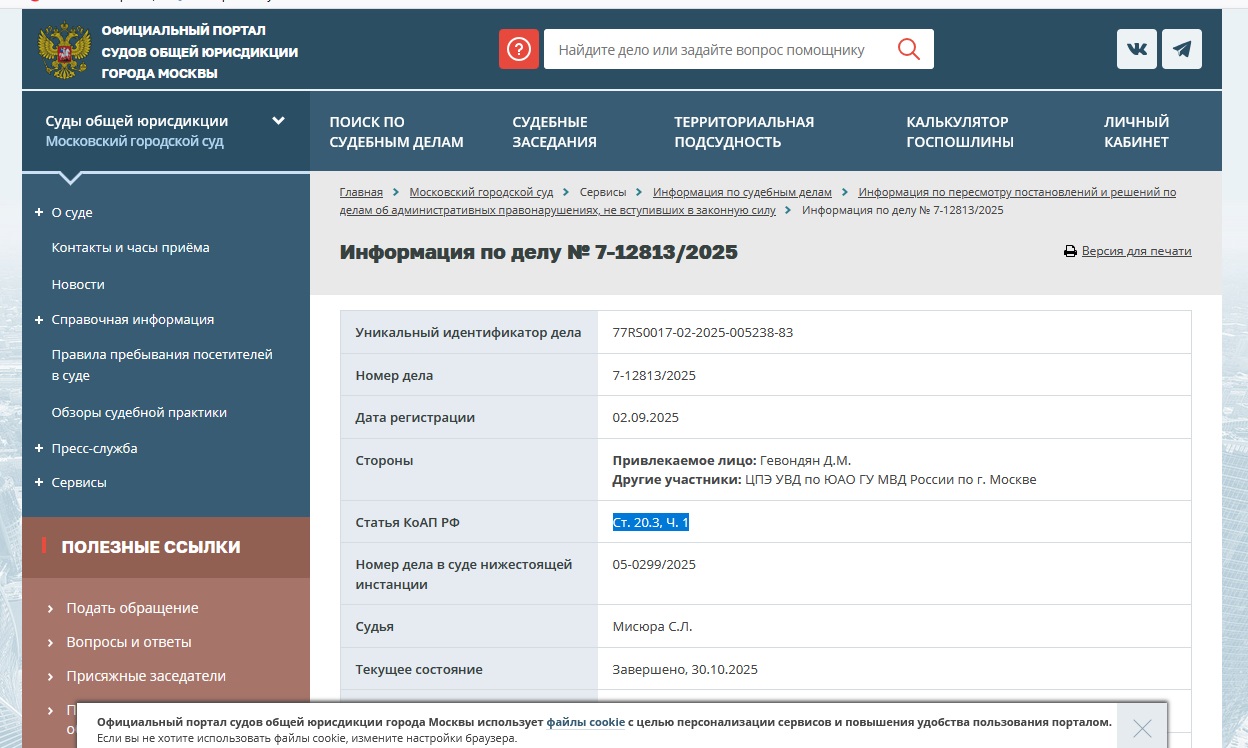Open 'Московский городской суд' breadcrumb link
The image size is (1248, 748).
coord(481,192)
